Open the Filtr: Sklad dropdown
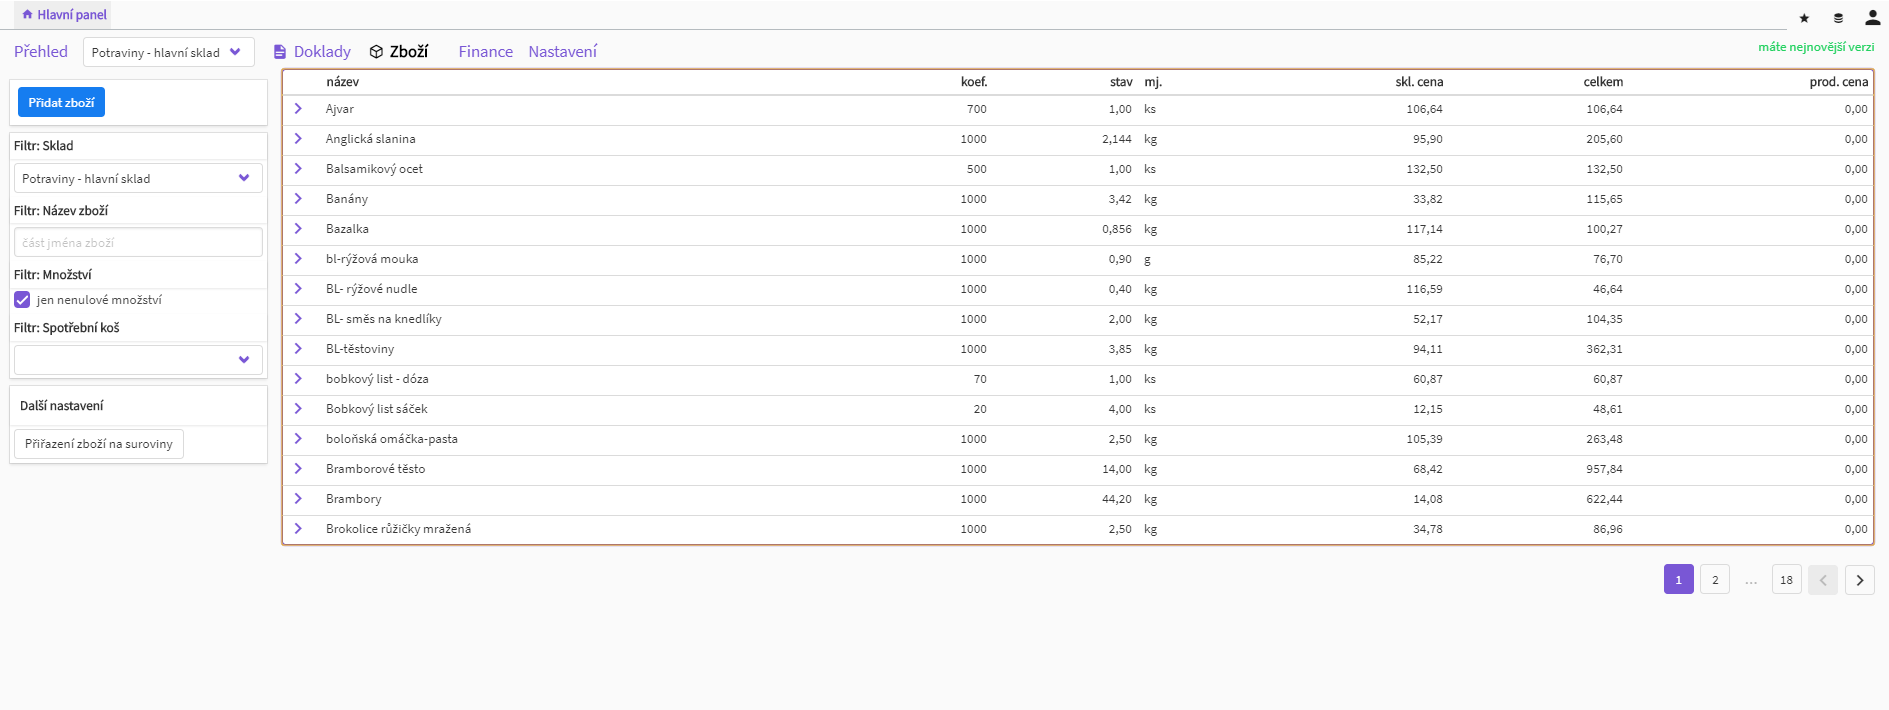This screenshot has height=710, width=1889. coord(138,178)
